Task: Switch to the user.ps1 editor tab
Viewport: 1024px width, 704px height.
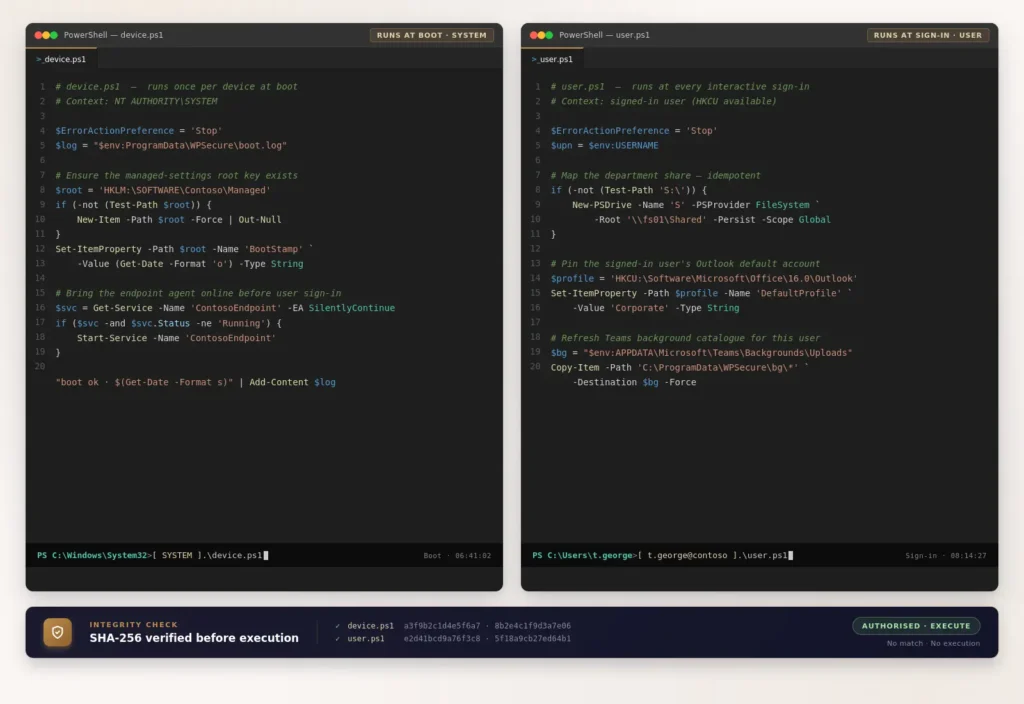Action: (x=555, y=59)
